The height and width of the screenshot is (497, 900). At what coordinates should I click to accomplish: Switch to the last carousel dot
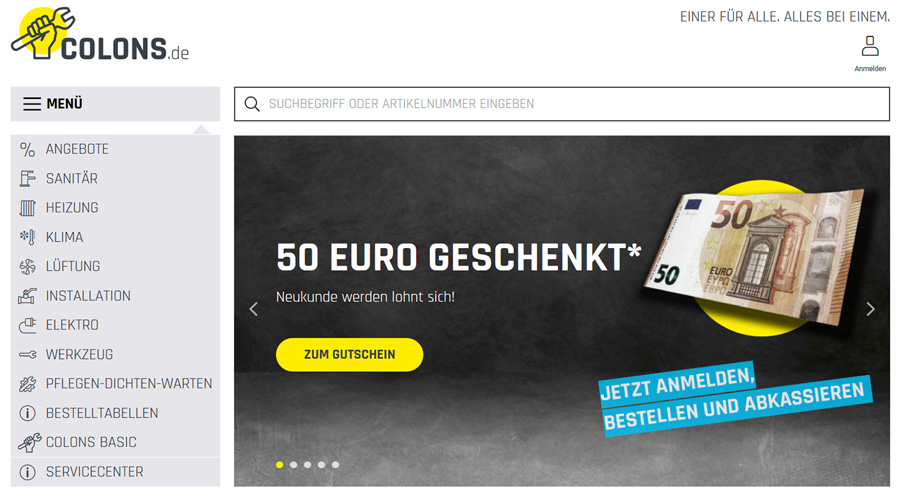335,465
